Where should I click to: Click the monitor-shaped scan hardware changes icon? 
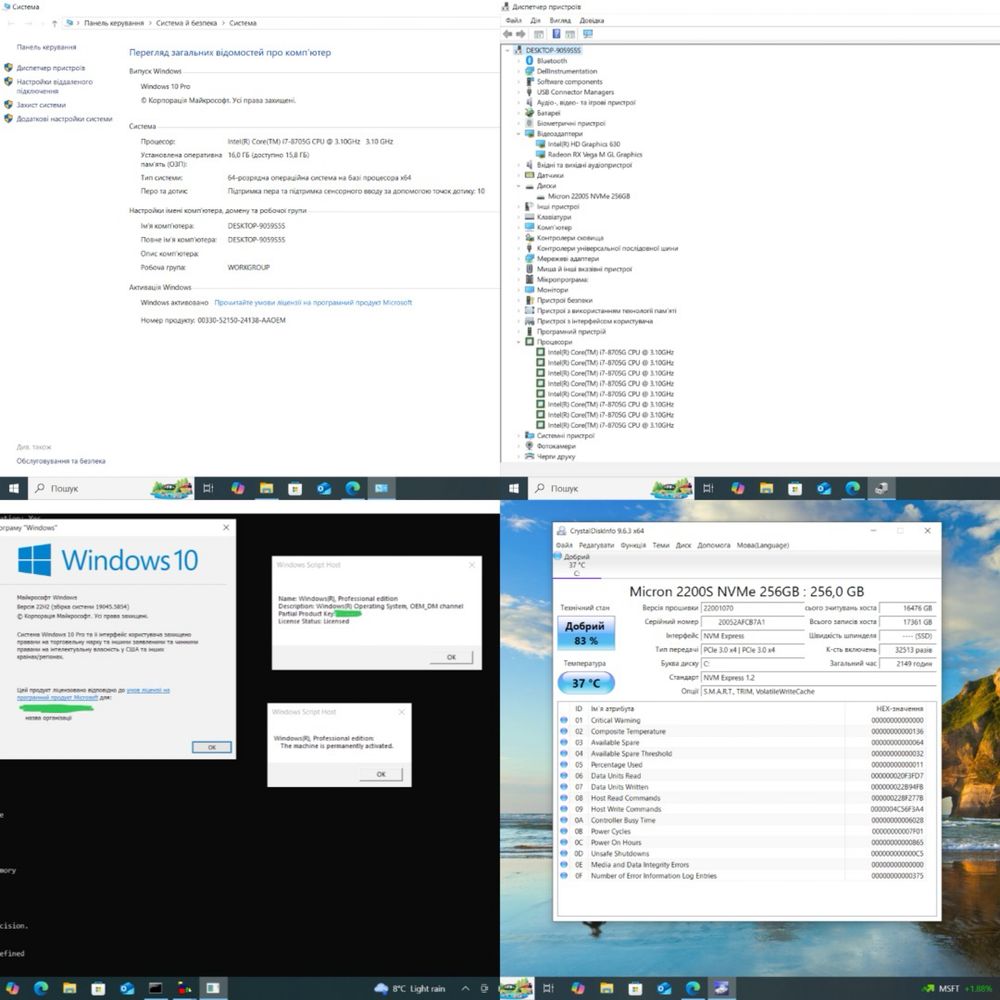click(x=587, y=34)
